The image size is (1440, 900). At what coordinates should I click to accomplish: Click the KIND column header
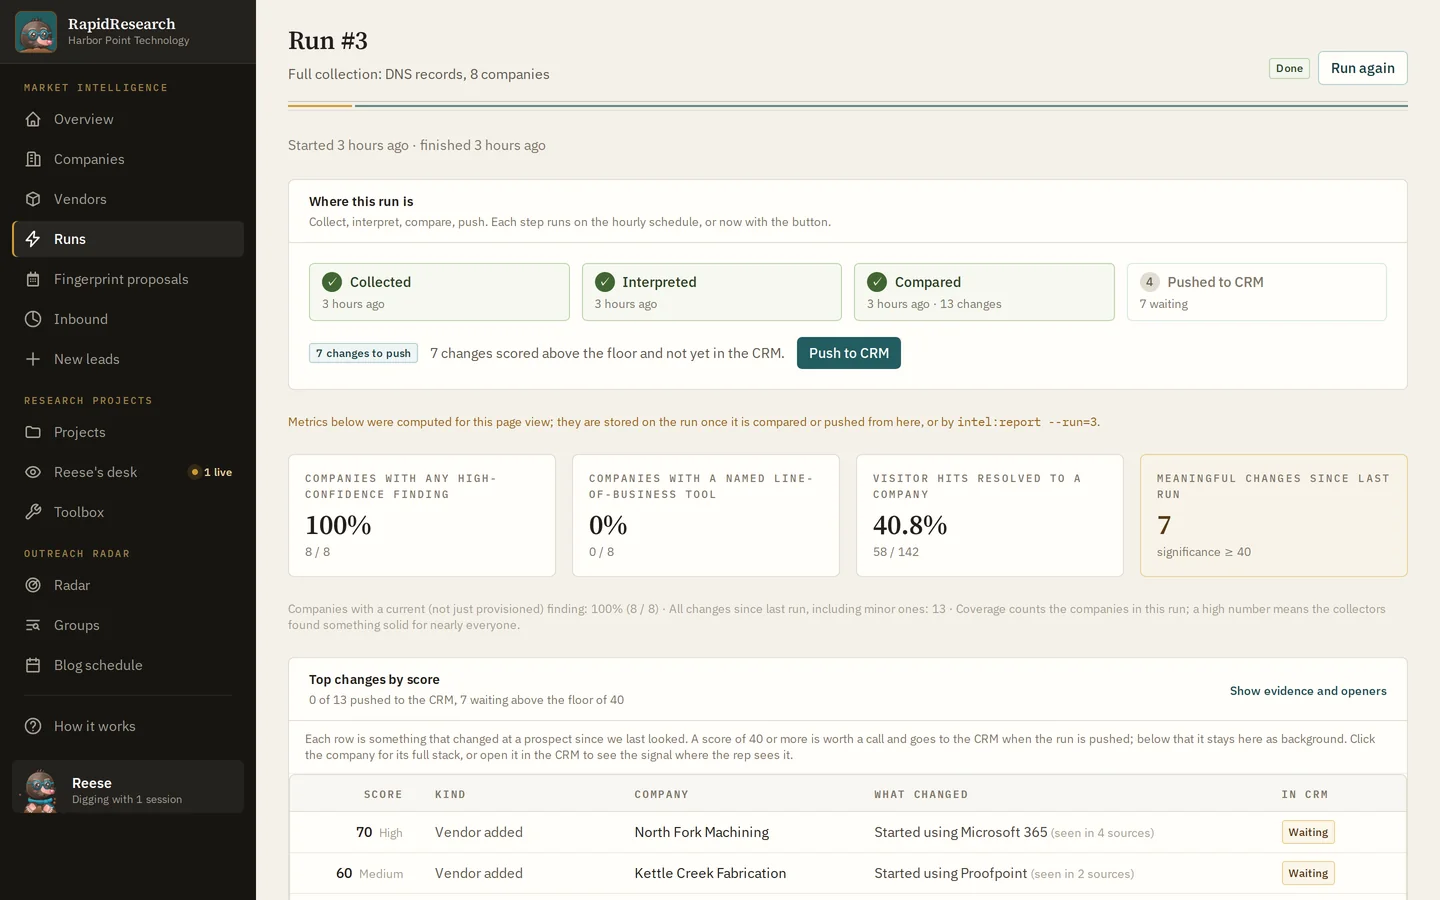pyautogui.click(x=450, y=794)
